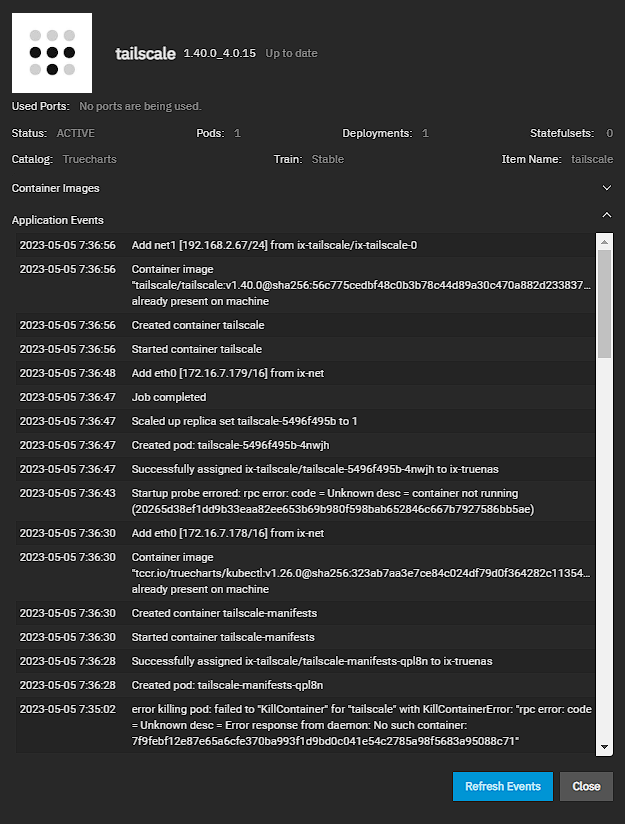Select event 'Successfully assigned ix-tailscale/tailscale-manifests-qpl8n'
Viewport: 625px width, 824px height.
click(305, 662)
